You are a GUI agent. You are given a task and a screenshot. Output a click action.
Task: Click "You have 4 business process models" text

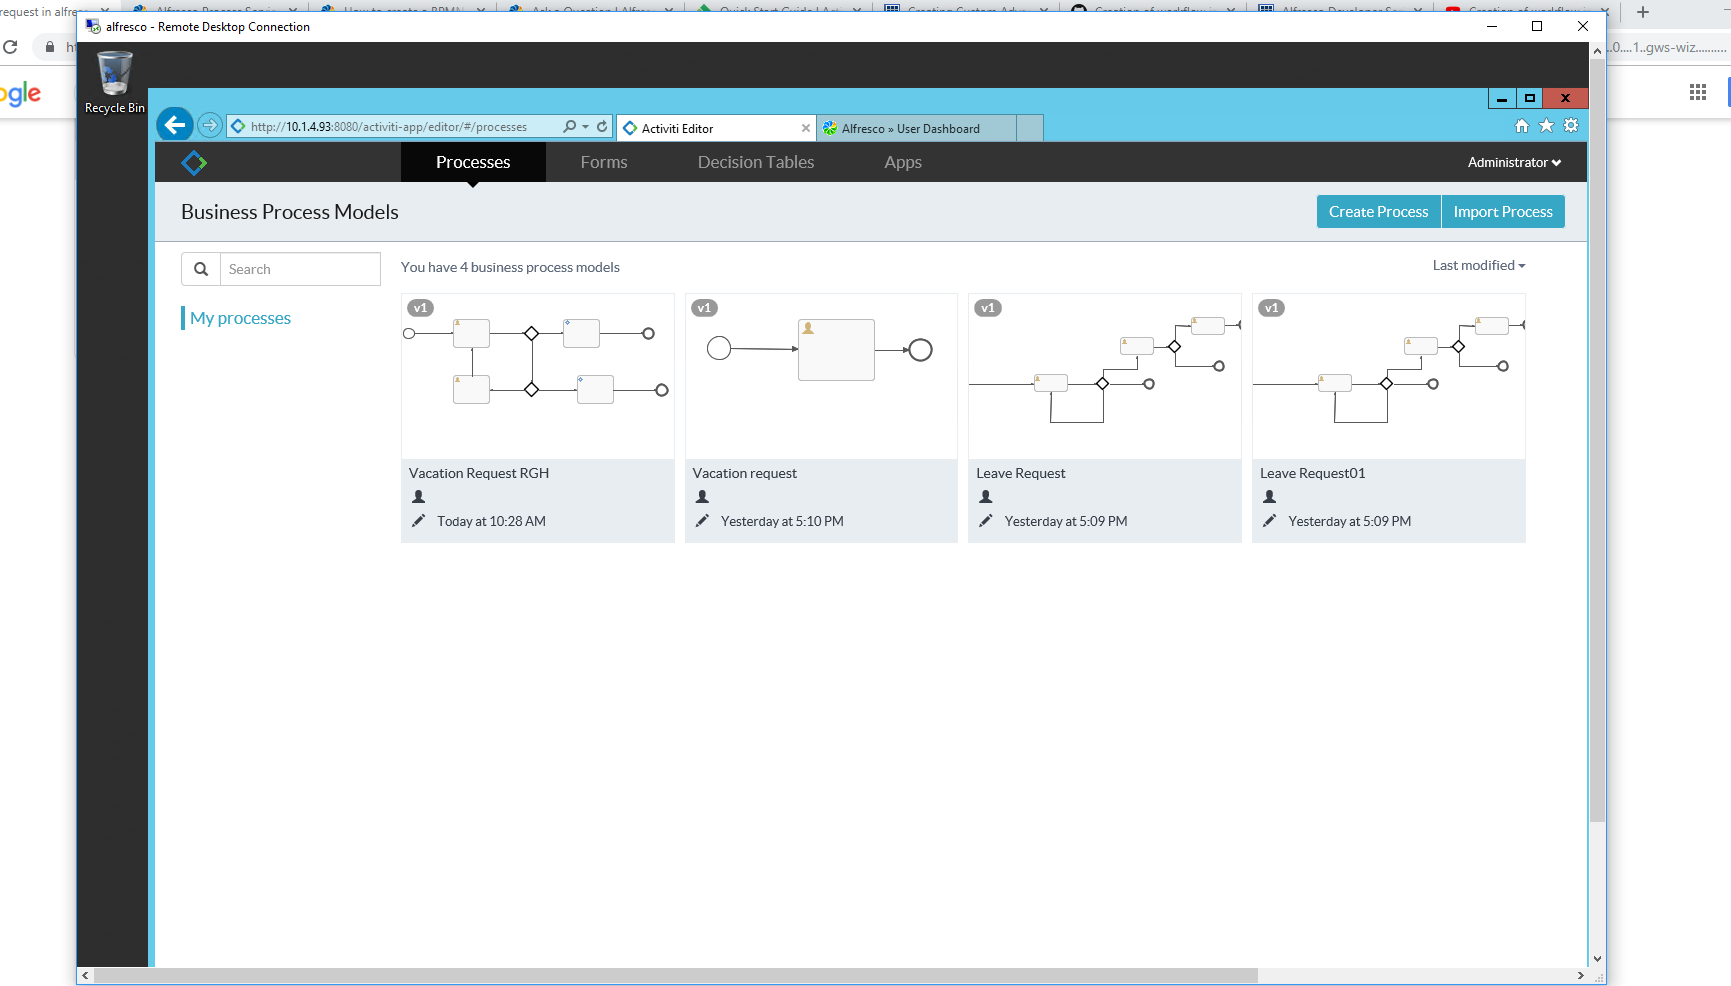click(x=510, y=267)
